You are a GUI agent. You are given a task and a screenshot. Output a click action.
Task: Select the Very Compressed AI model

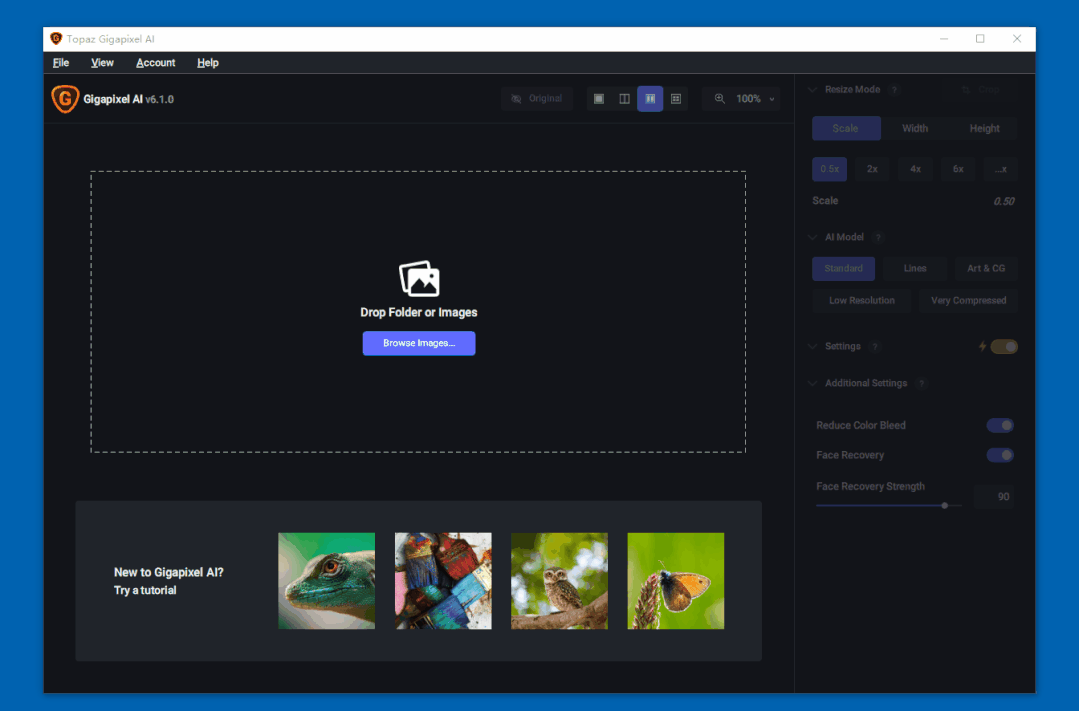968,301
